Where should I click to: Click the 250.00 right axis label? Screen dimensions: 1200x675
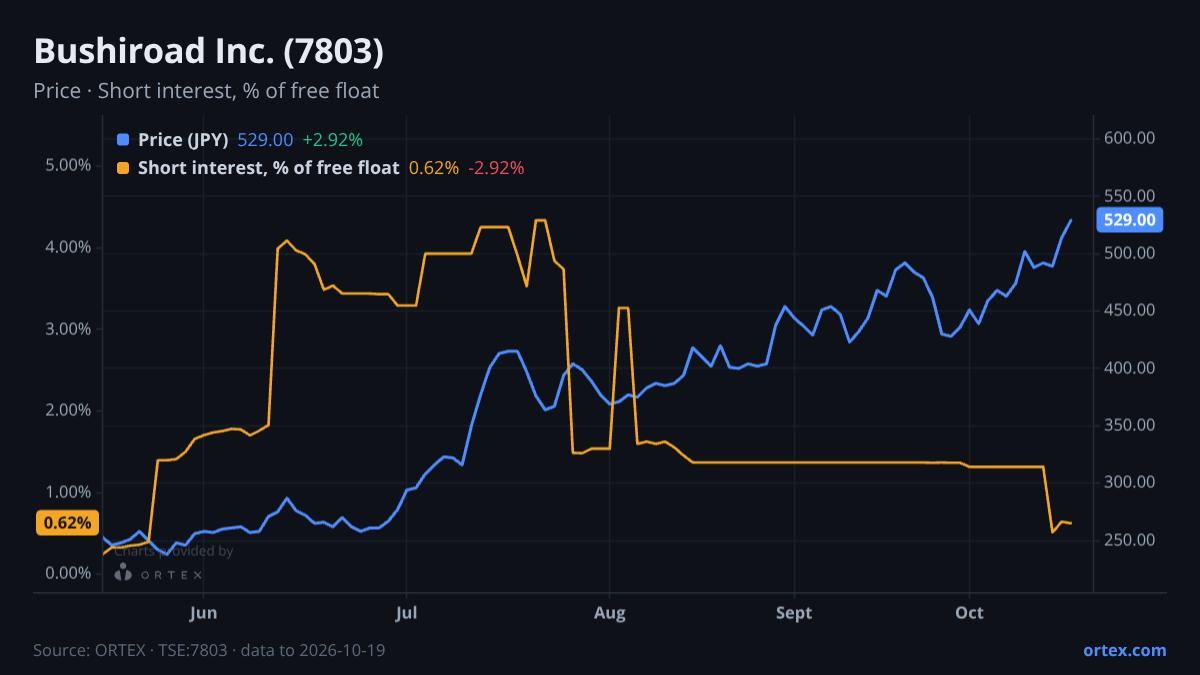point(1130,541)
